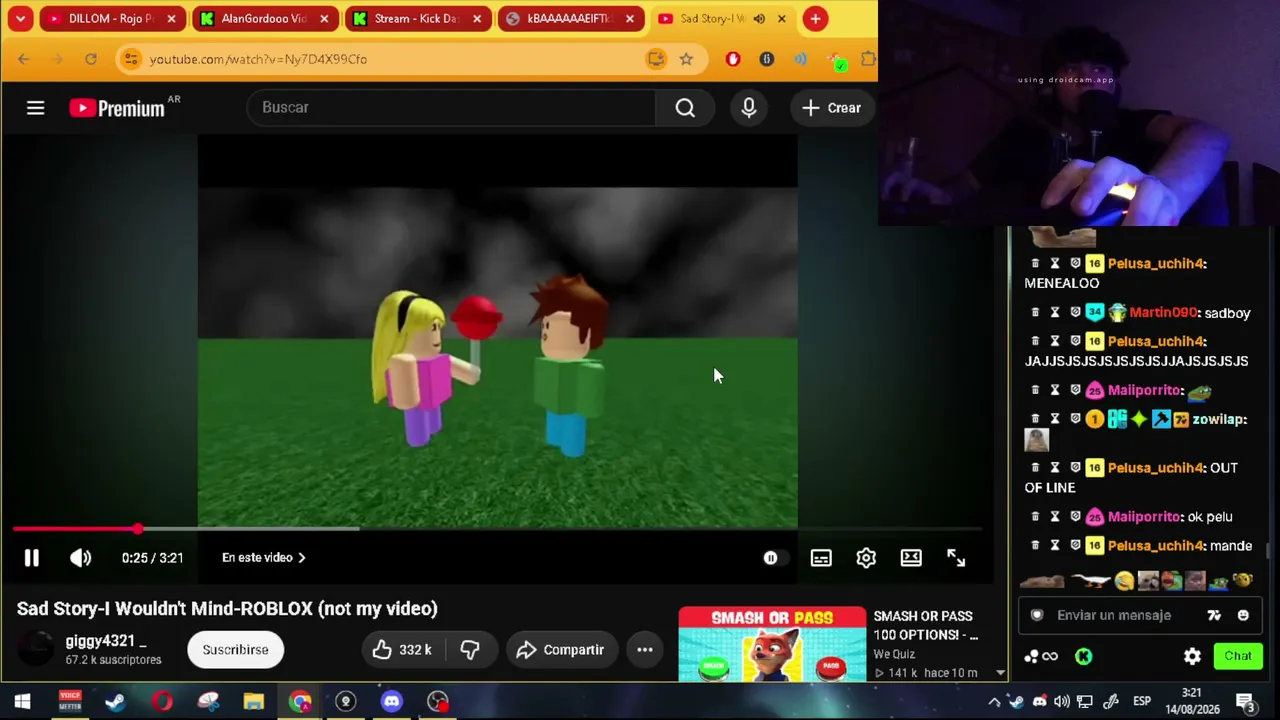
Task: Open the YouTube guide hamburger menu
Action: click(x=35, y=108)
